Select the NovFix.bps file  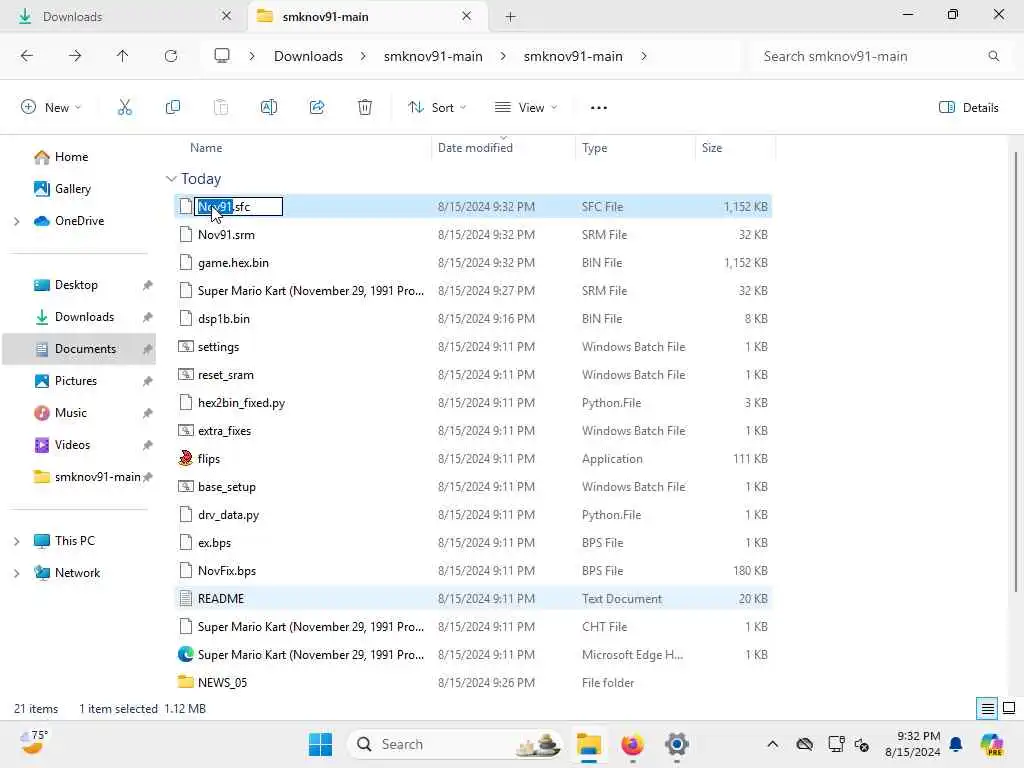click(474, 571)
